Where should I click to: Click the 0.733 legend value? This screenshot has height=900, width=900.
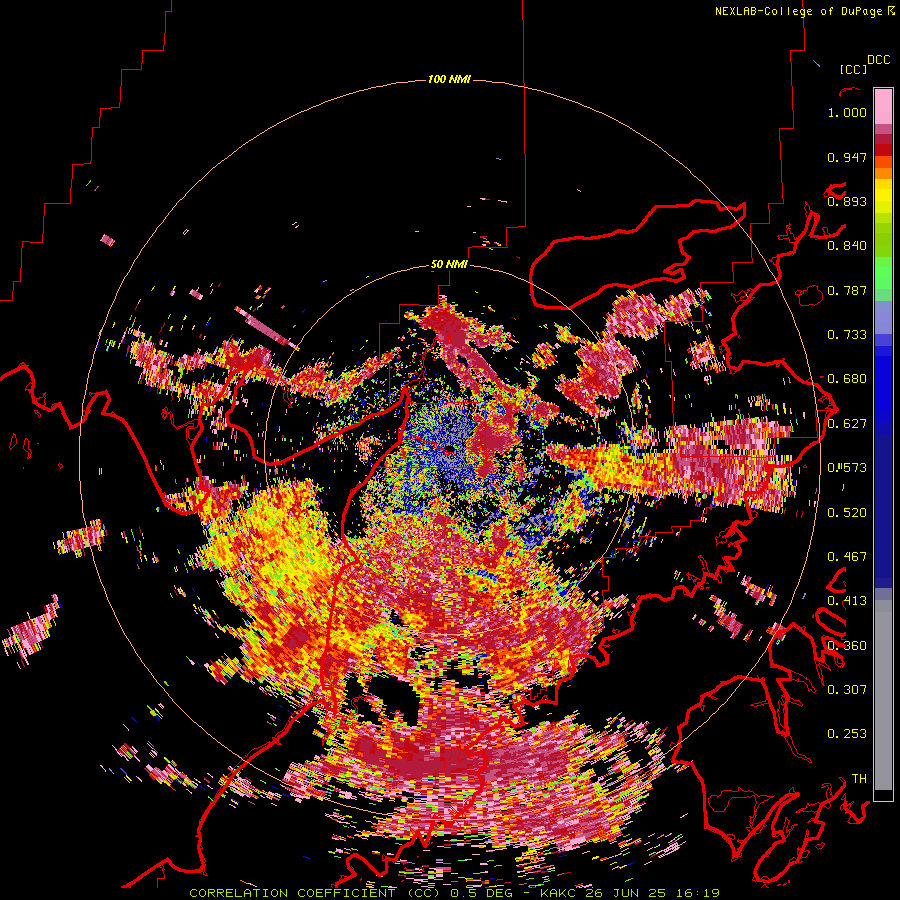click(x=847, y=335)
